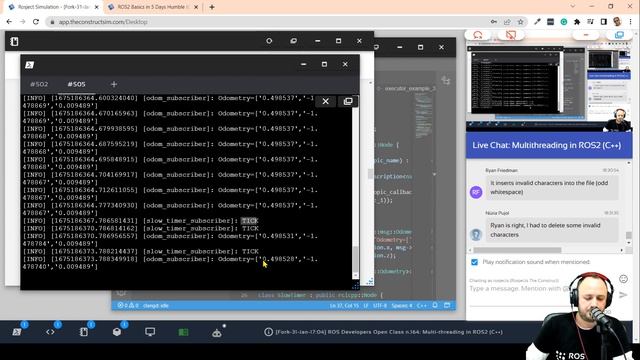
Task: Click Nuria Pujol's chat message
Action: pyautogui.click(x=552, y=230)
